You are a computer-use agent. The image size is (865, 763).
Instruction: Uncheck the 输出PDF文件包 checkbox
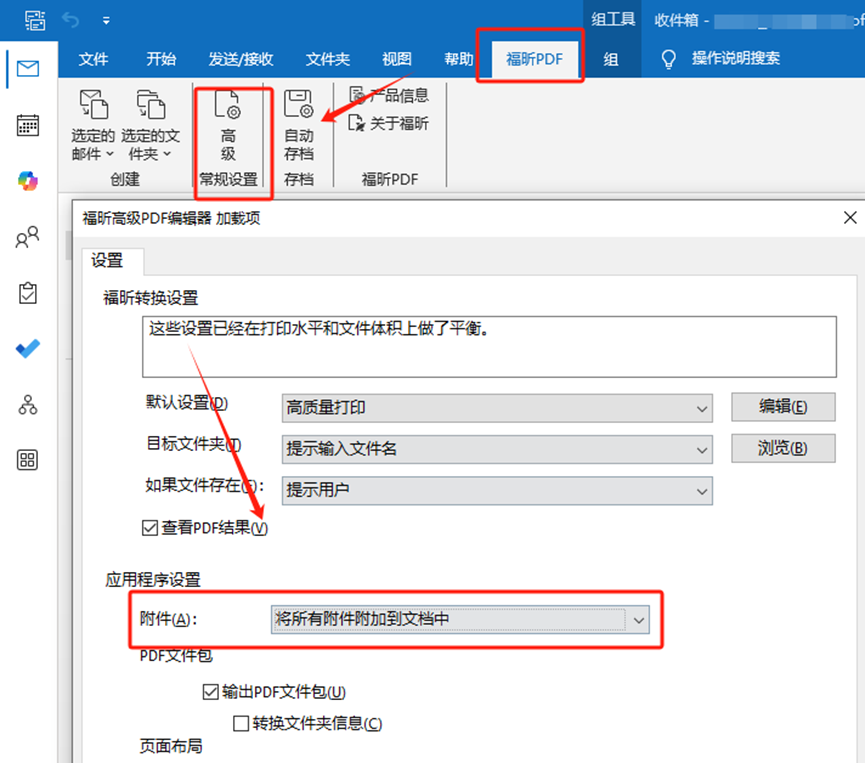click(x=210, y=692)
